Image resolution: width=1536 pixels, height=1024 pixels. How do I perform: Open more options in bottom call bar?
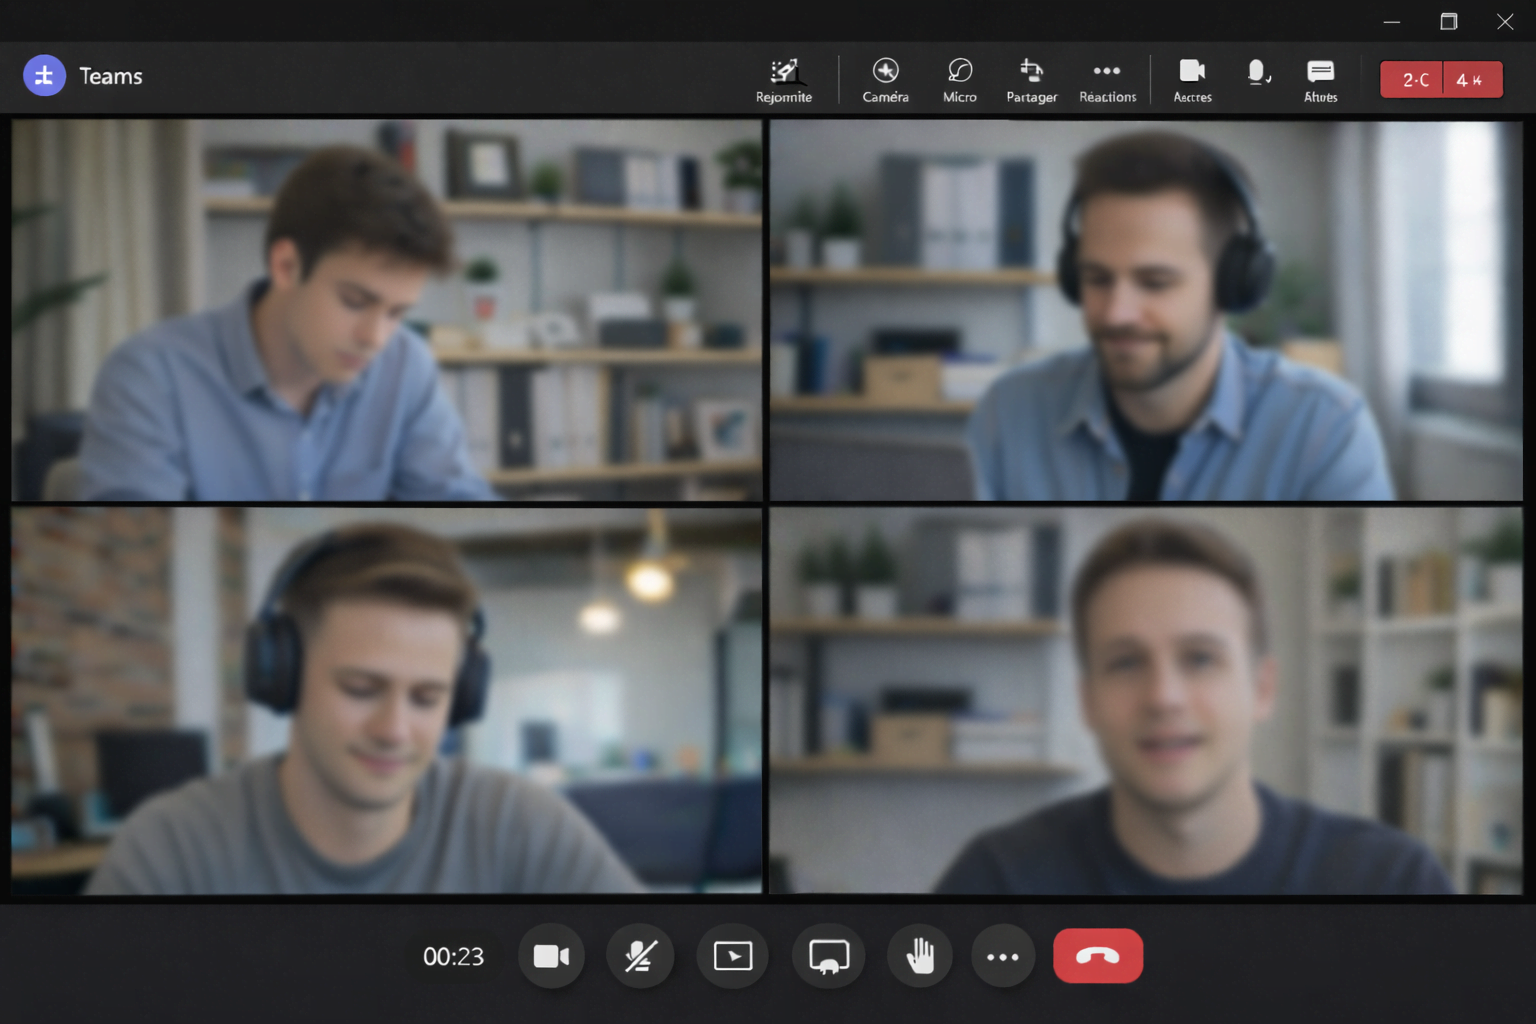pyautogui.click(x=1003, y=957)
